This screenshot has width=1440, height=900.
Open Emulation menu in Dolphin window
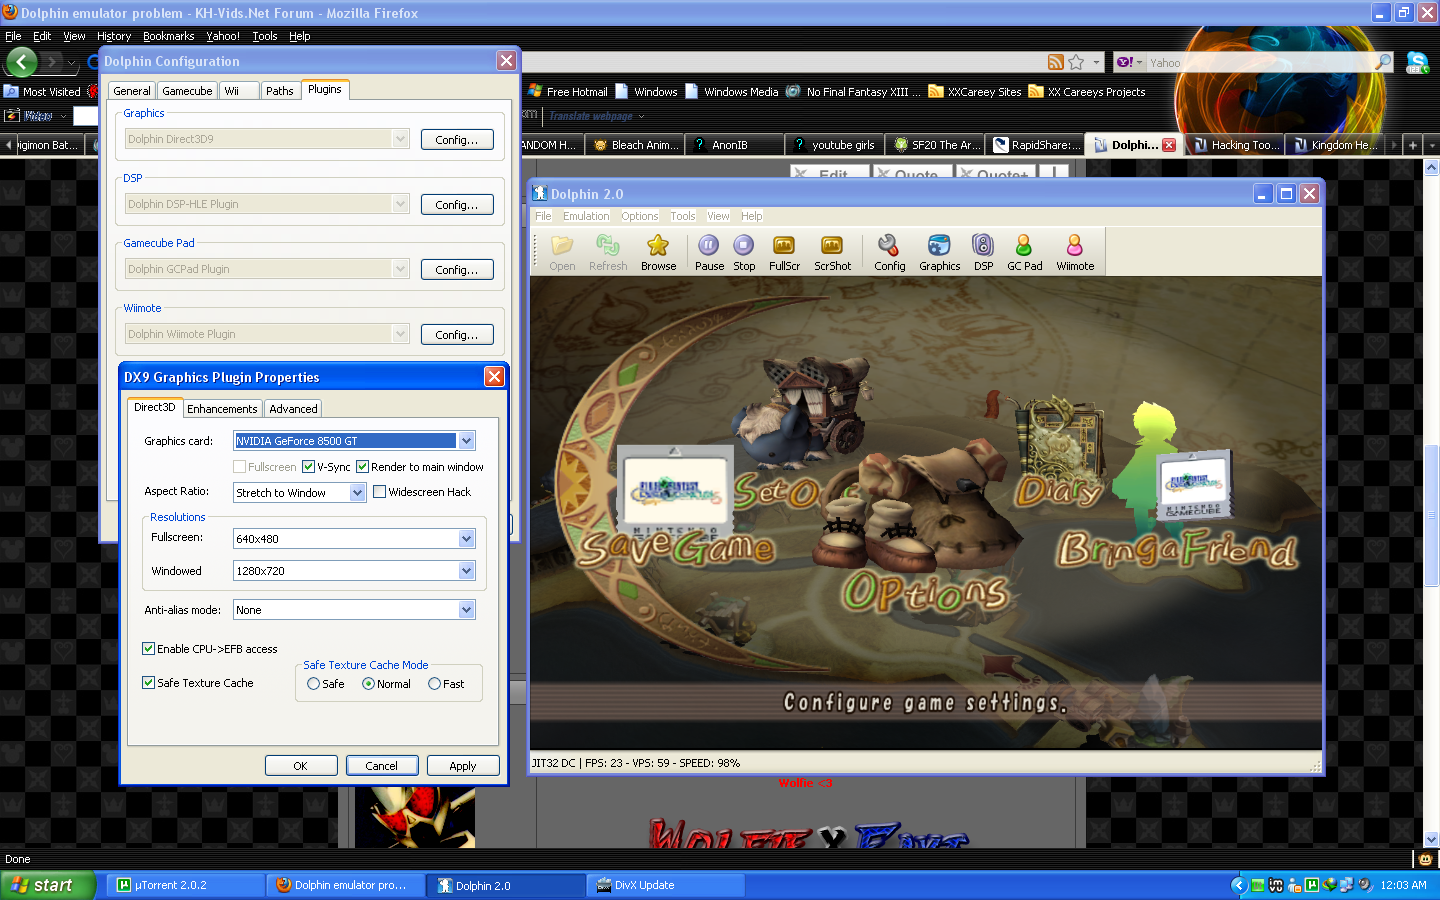coord(585,216)
